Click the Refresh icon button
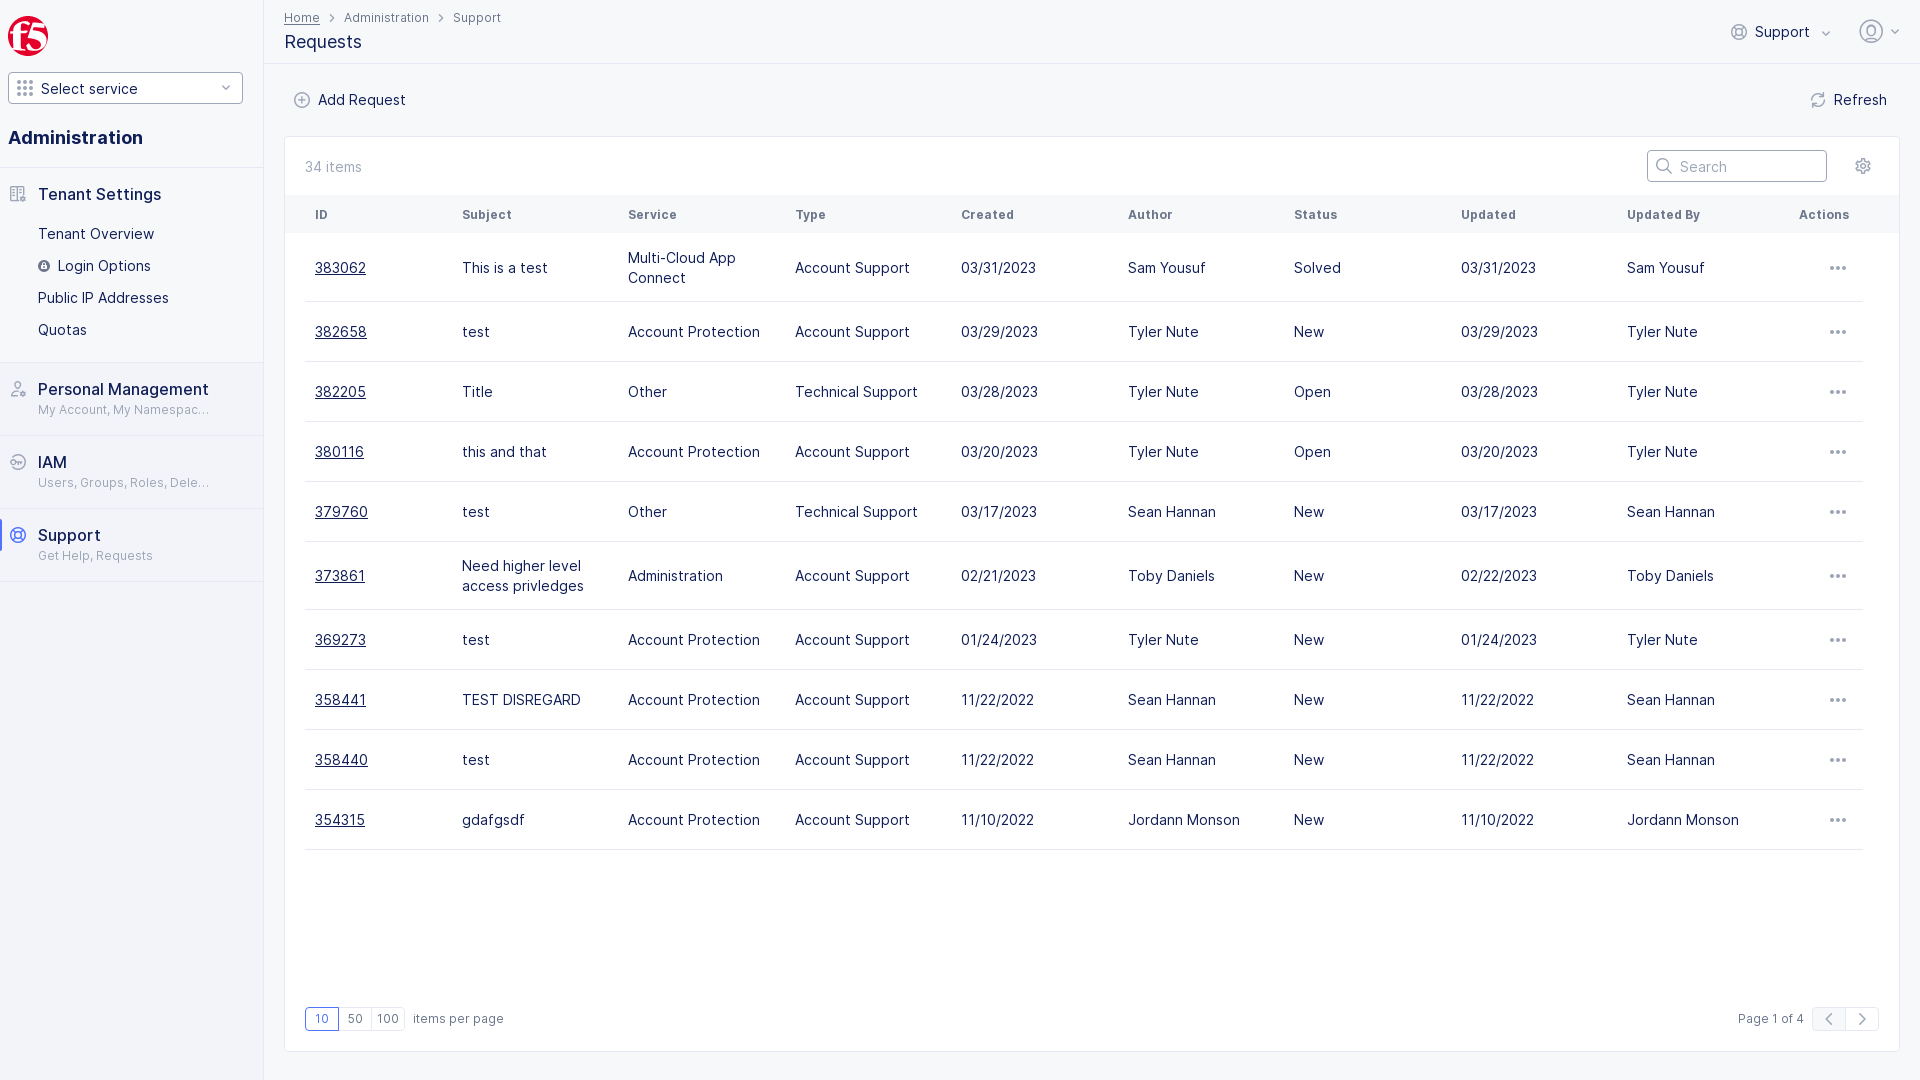The width and height of the screenshot is (1920, 1080). click(x=1817, y=100)
